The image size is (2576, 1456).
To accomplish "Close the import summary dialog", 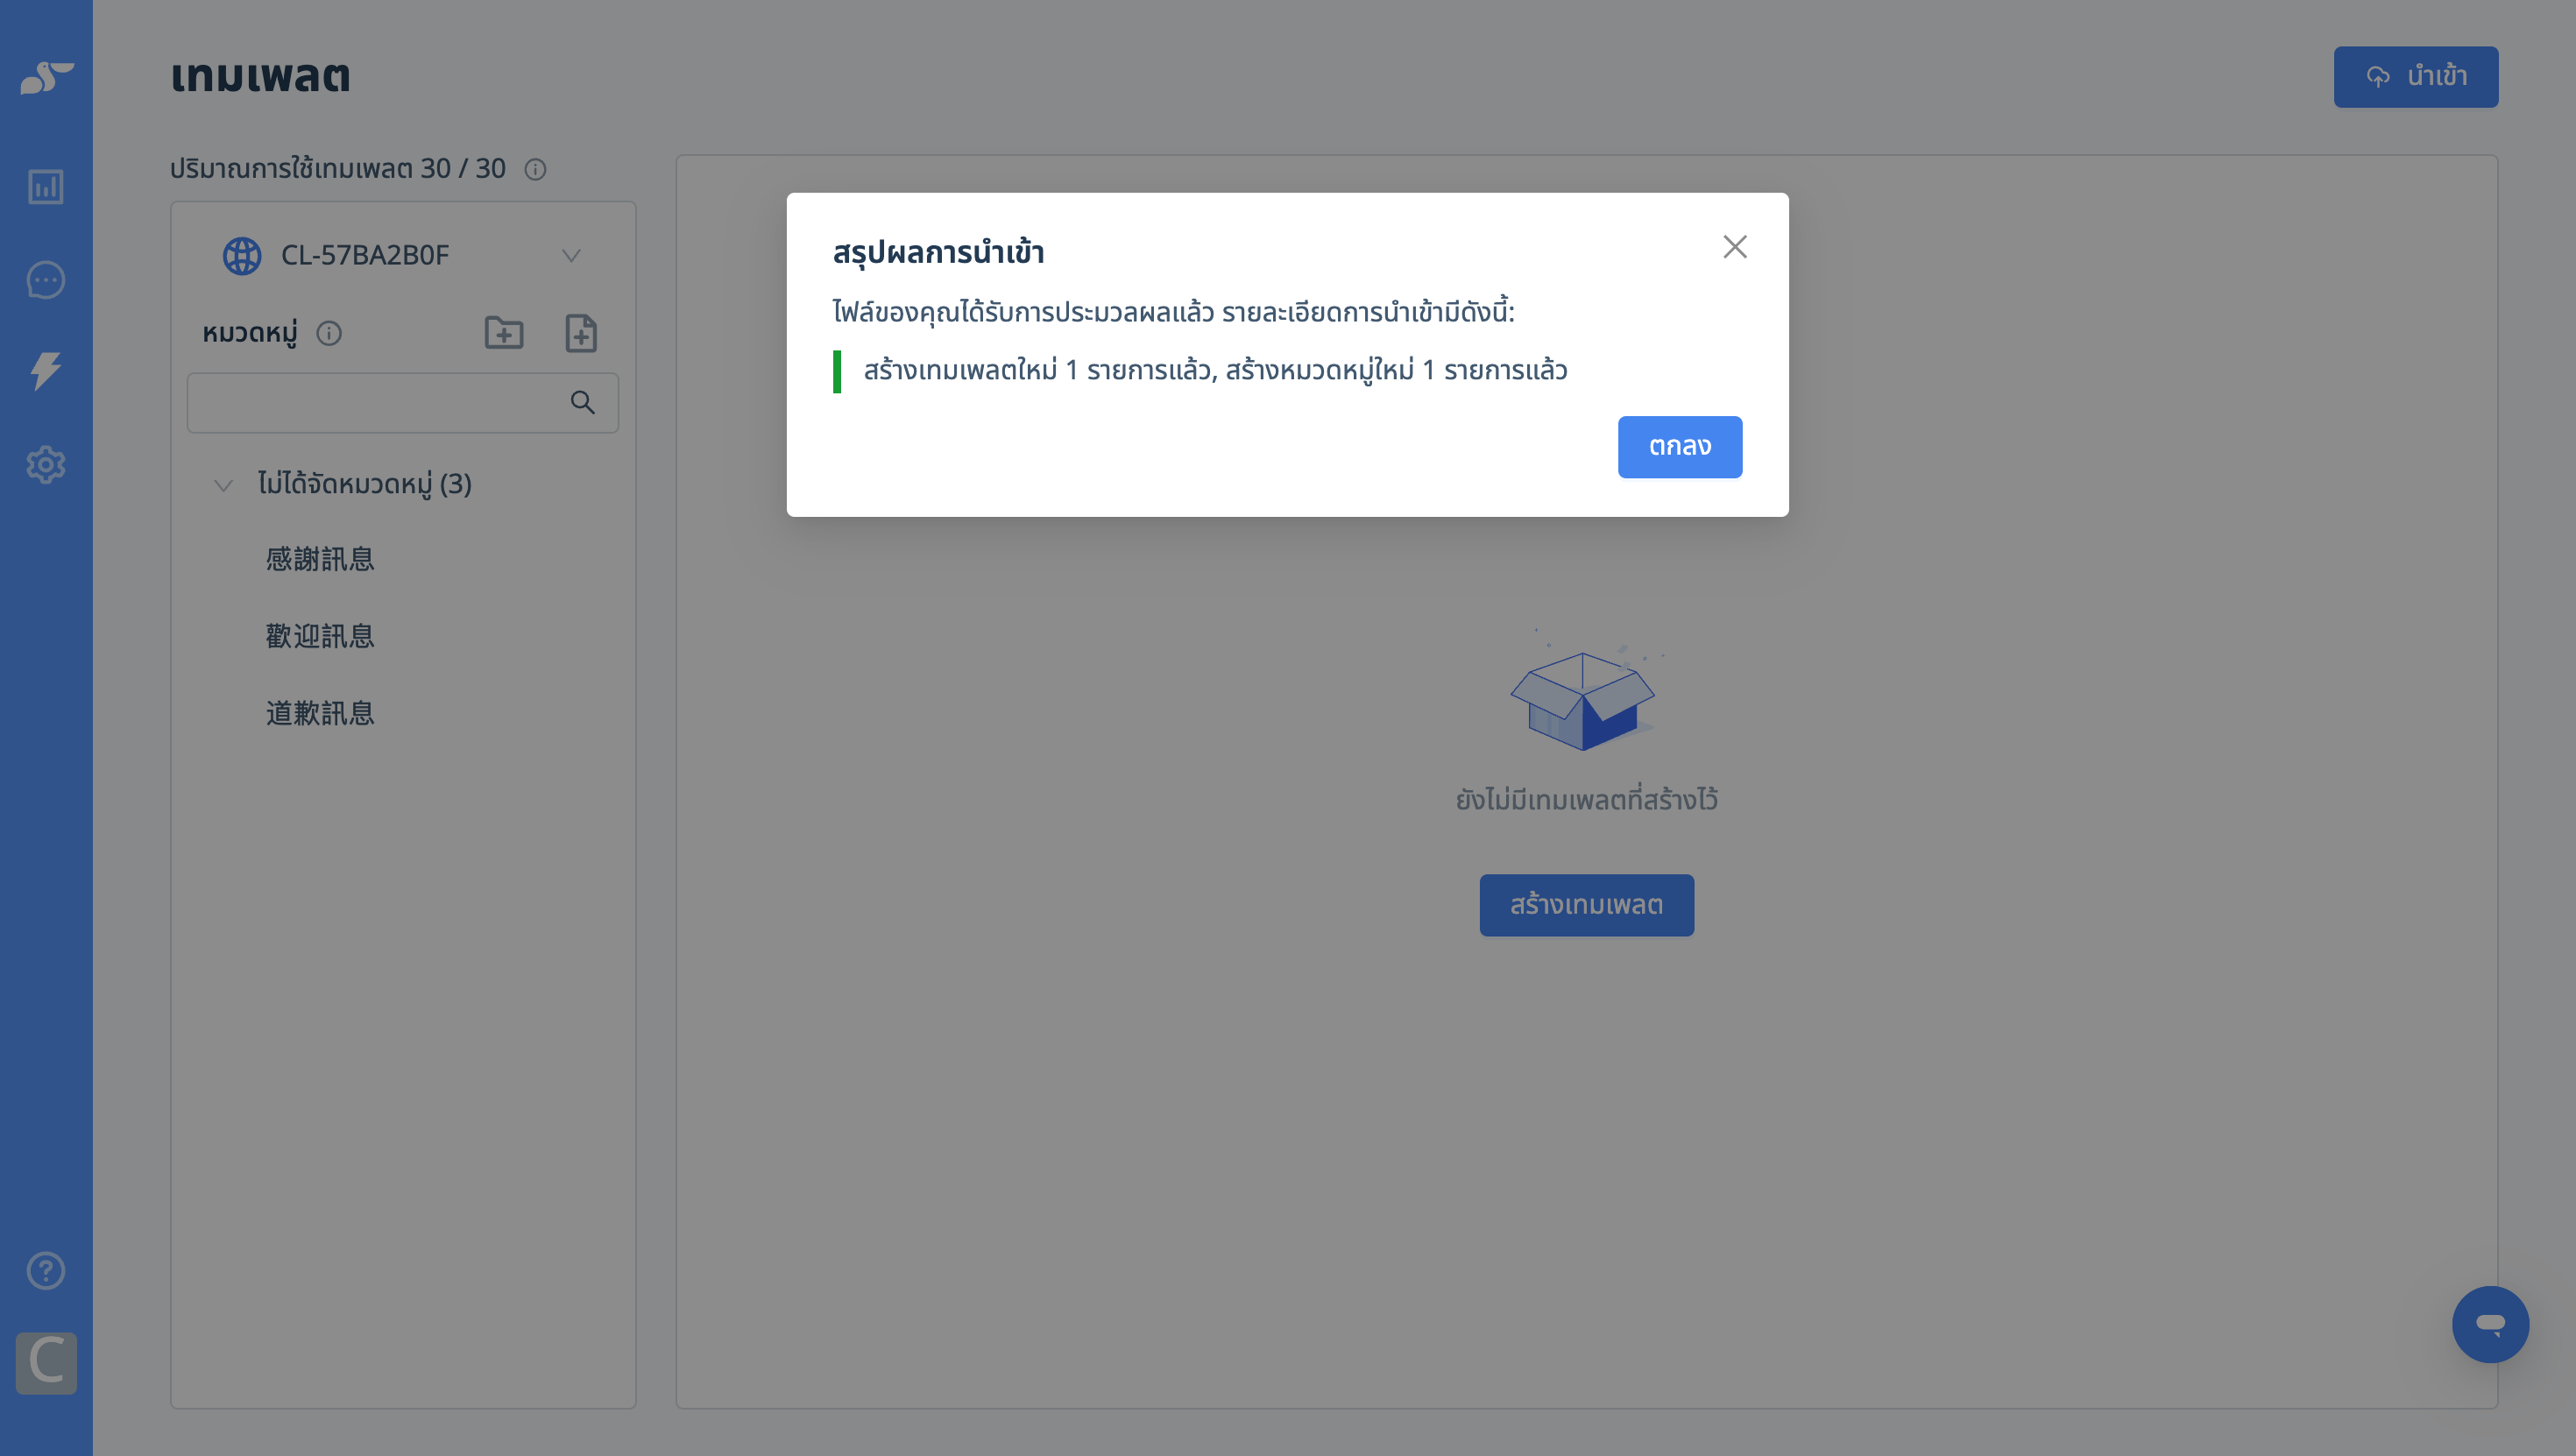I will click(1735, 247).
